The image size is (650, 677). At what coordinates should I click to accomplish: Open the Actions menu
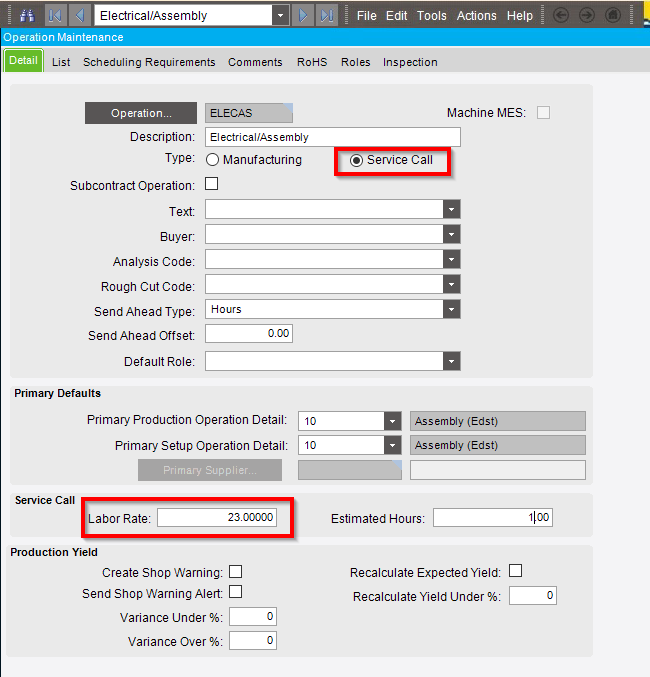476,16
